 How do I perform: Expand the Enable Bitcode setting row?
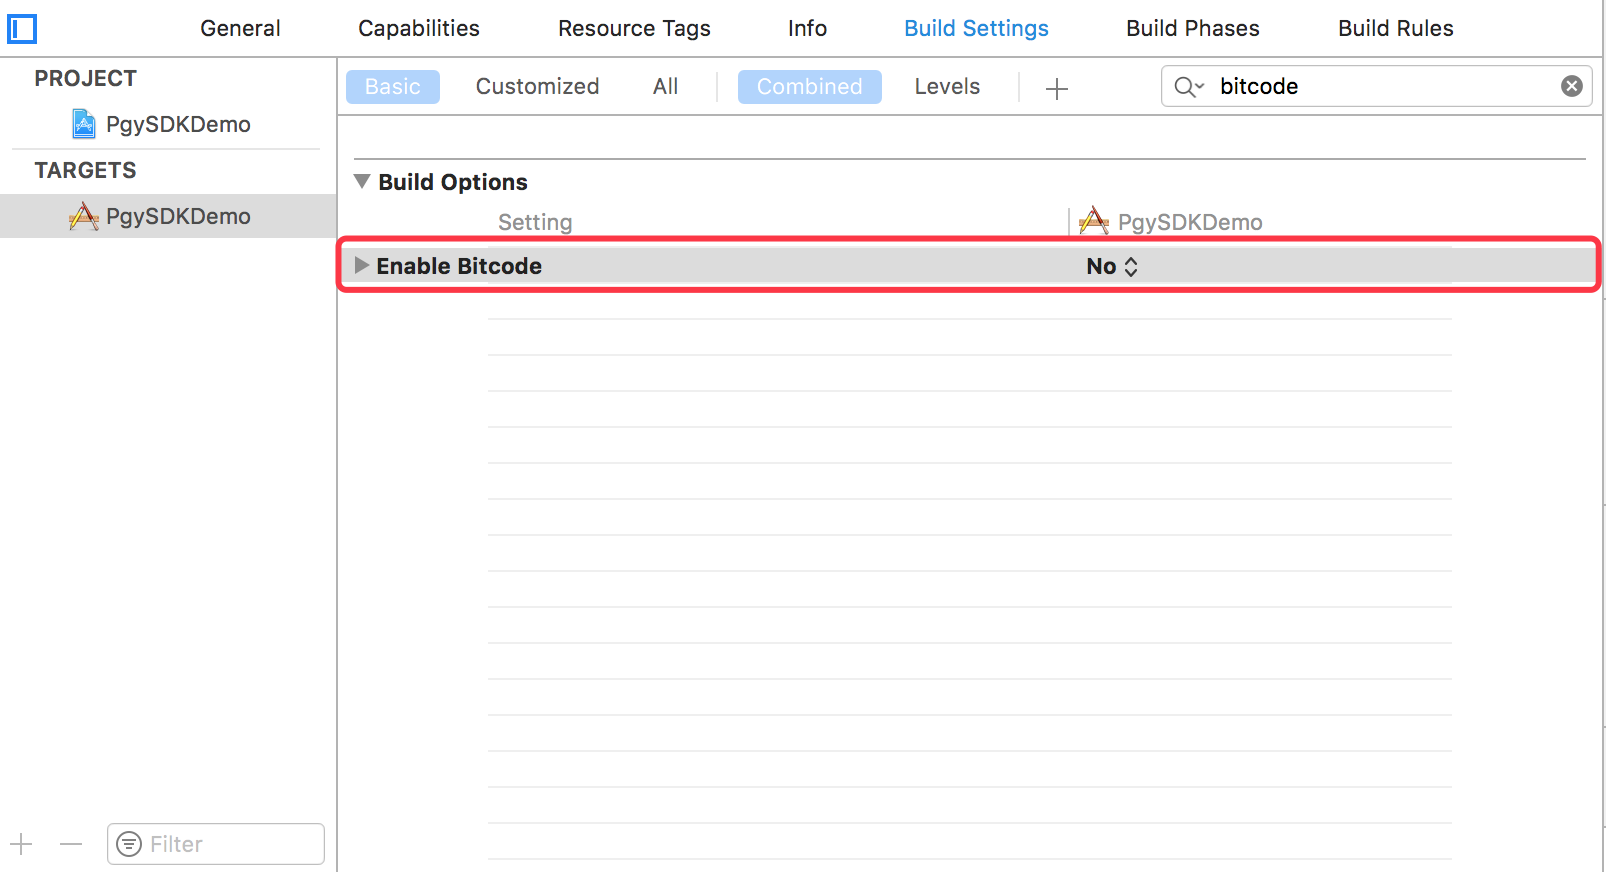(362, 265)
